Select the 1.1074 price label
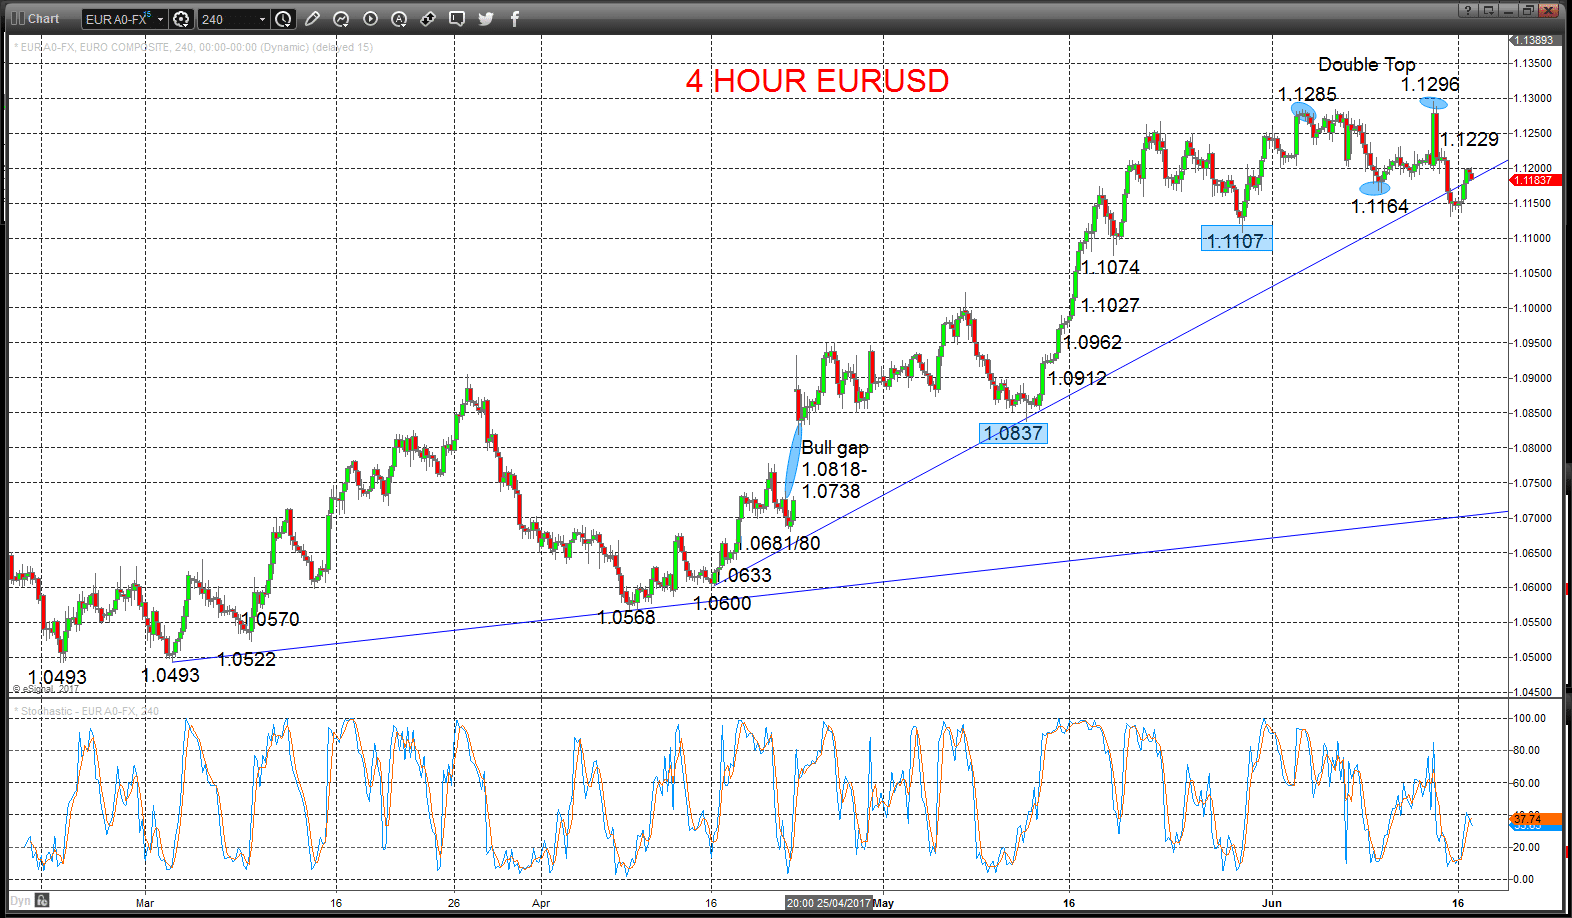The height and width of the screenshot is (918, 1572). coord(1110,267)
